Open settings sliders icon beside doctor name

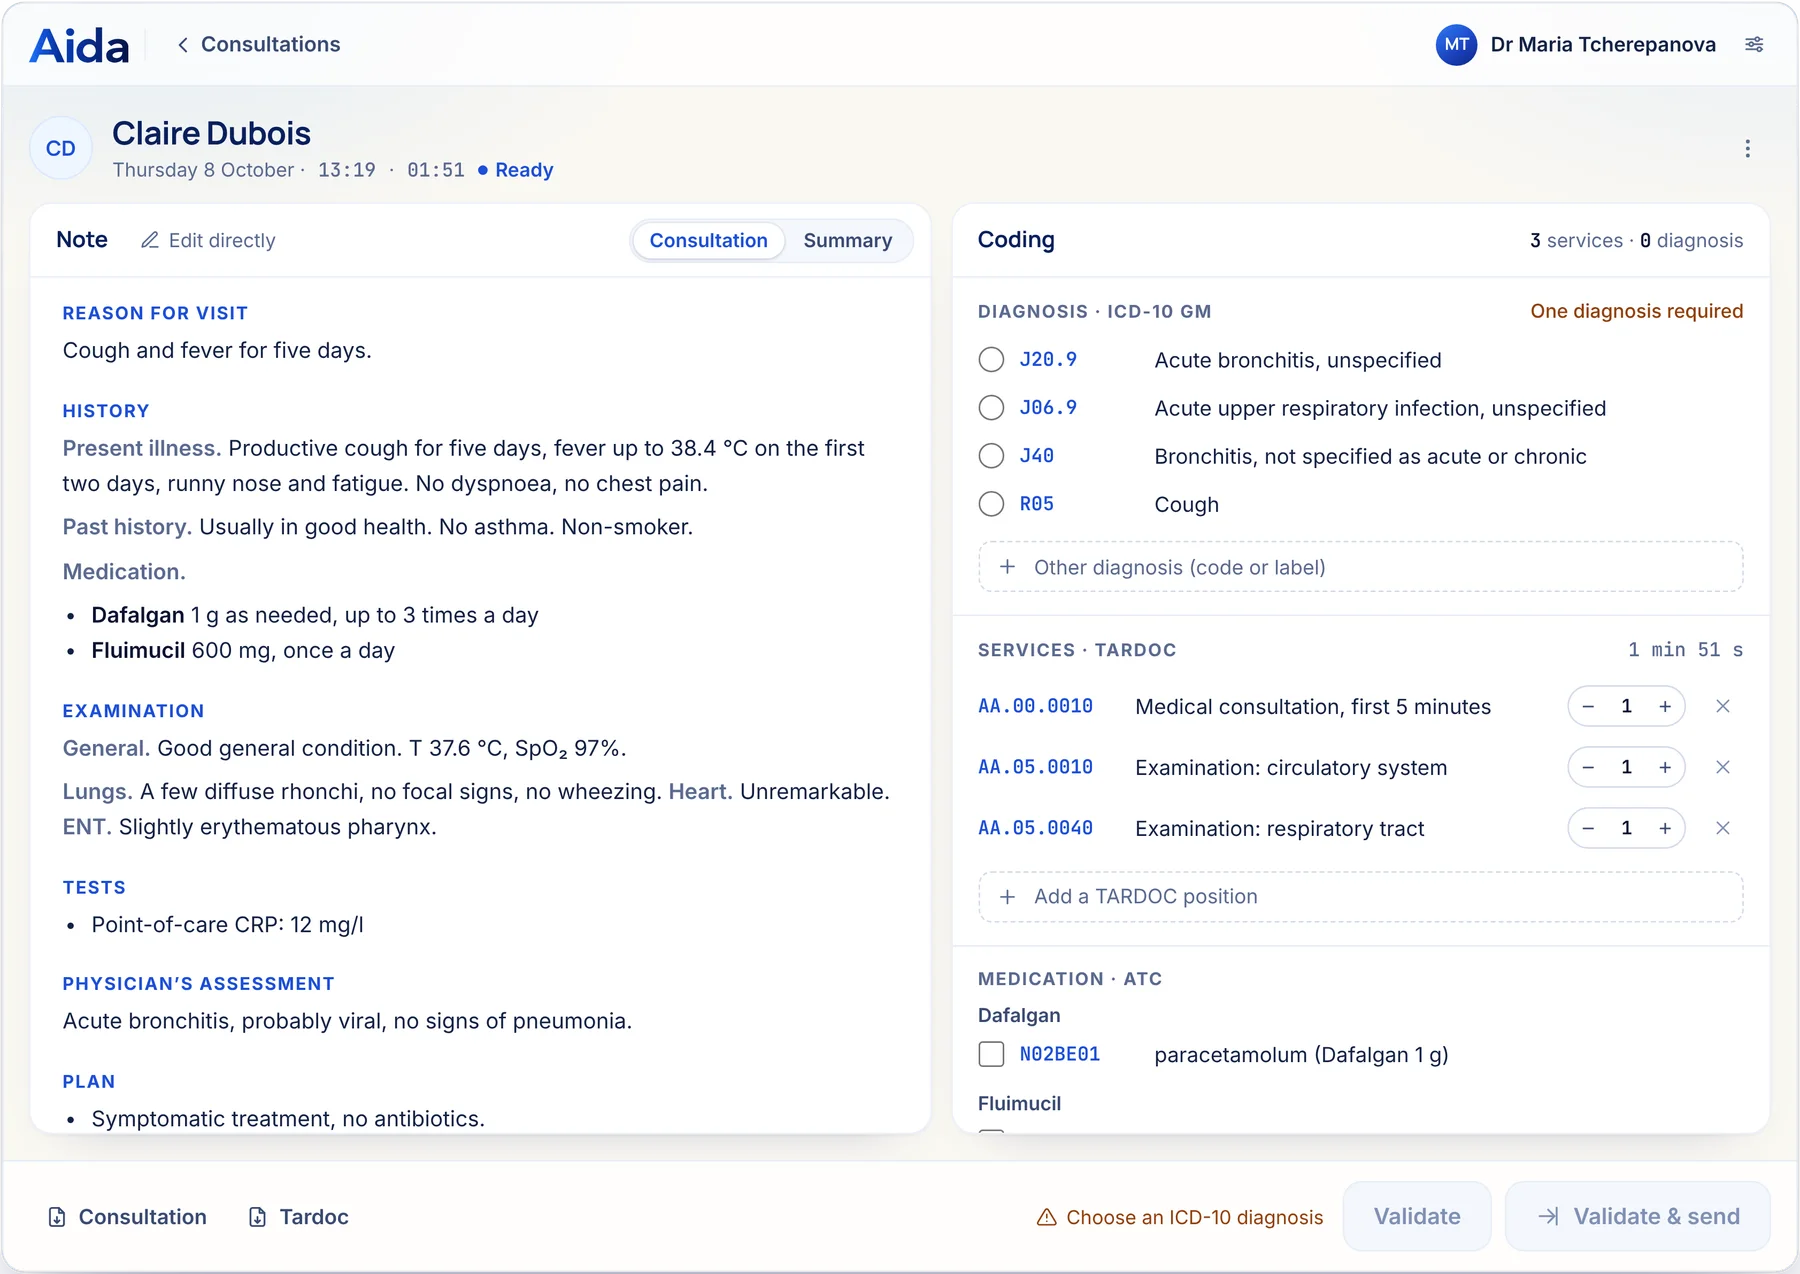pos(1754,44)
